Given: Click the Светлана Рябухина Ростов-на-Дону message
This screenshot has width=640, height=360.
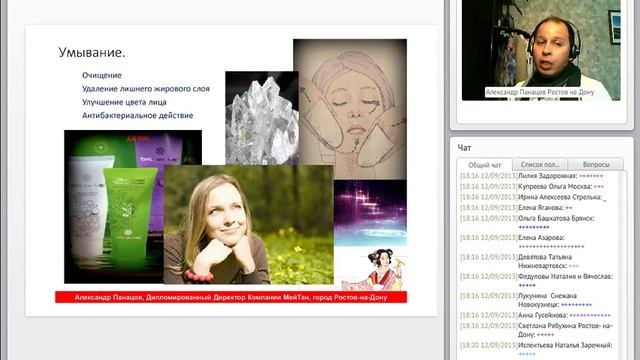Looking at the screenshot, I should tap(536, 330).
